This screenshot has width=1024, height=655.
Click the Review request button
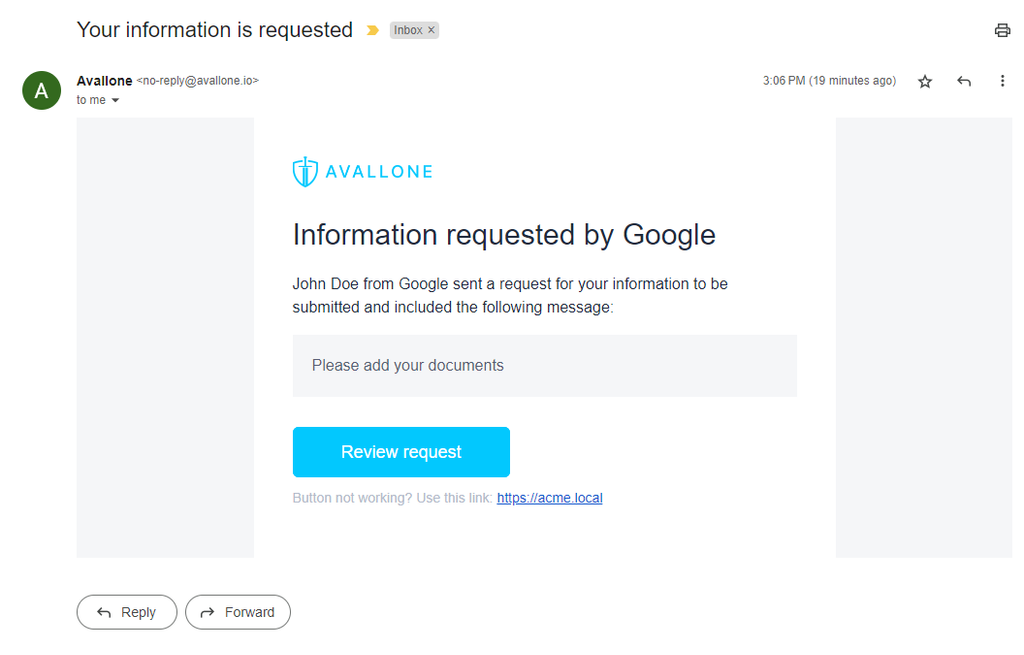click(x=401, y=452)
